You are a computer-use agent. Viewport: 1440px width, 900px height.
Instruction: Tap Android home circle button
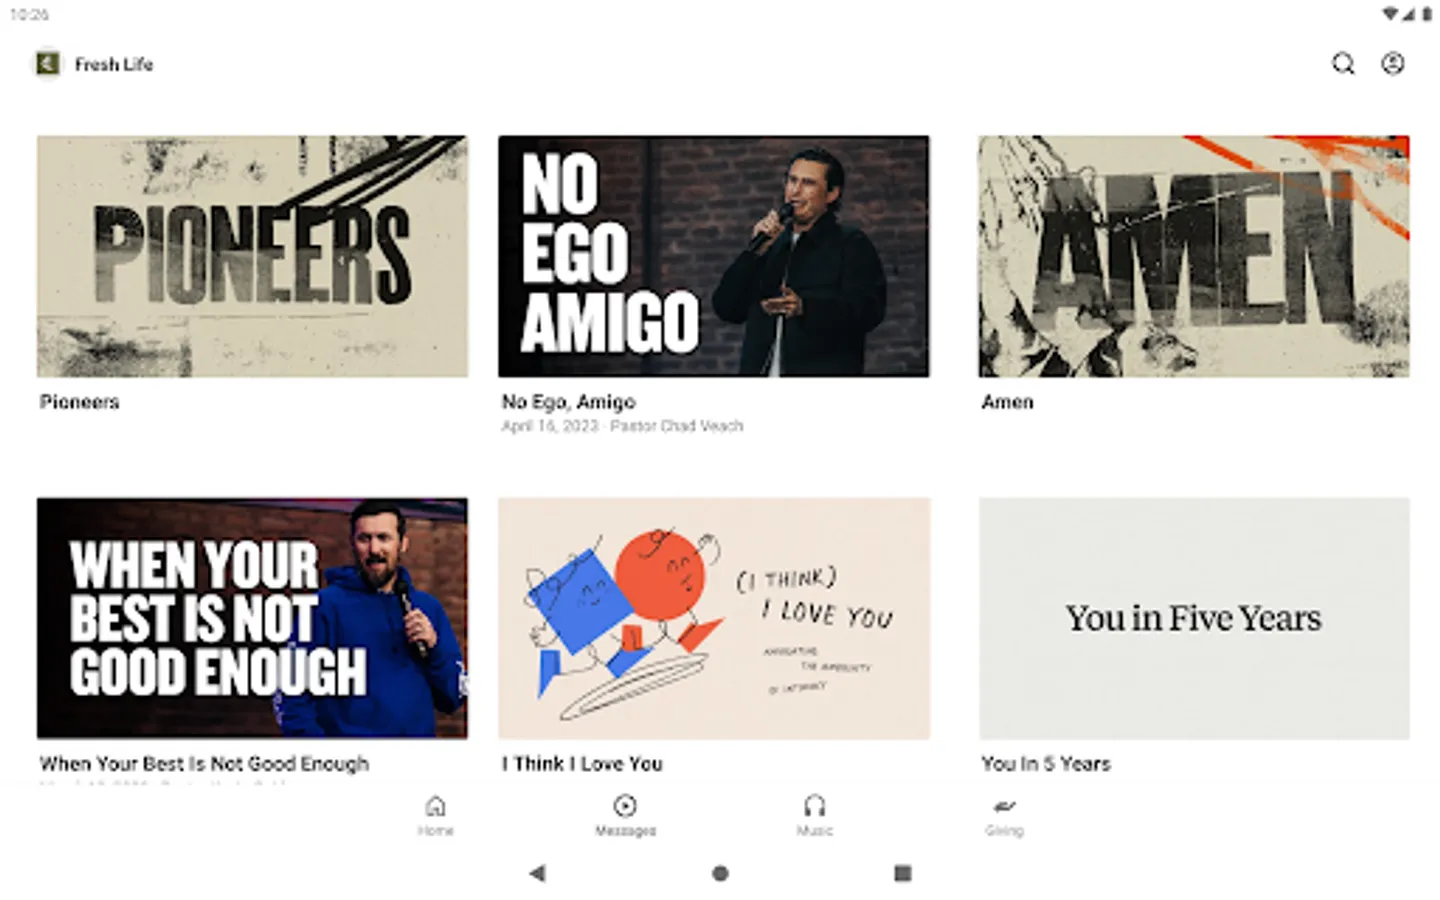(720, 873)
